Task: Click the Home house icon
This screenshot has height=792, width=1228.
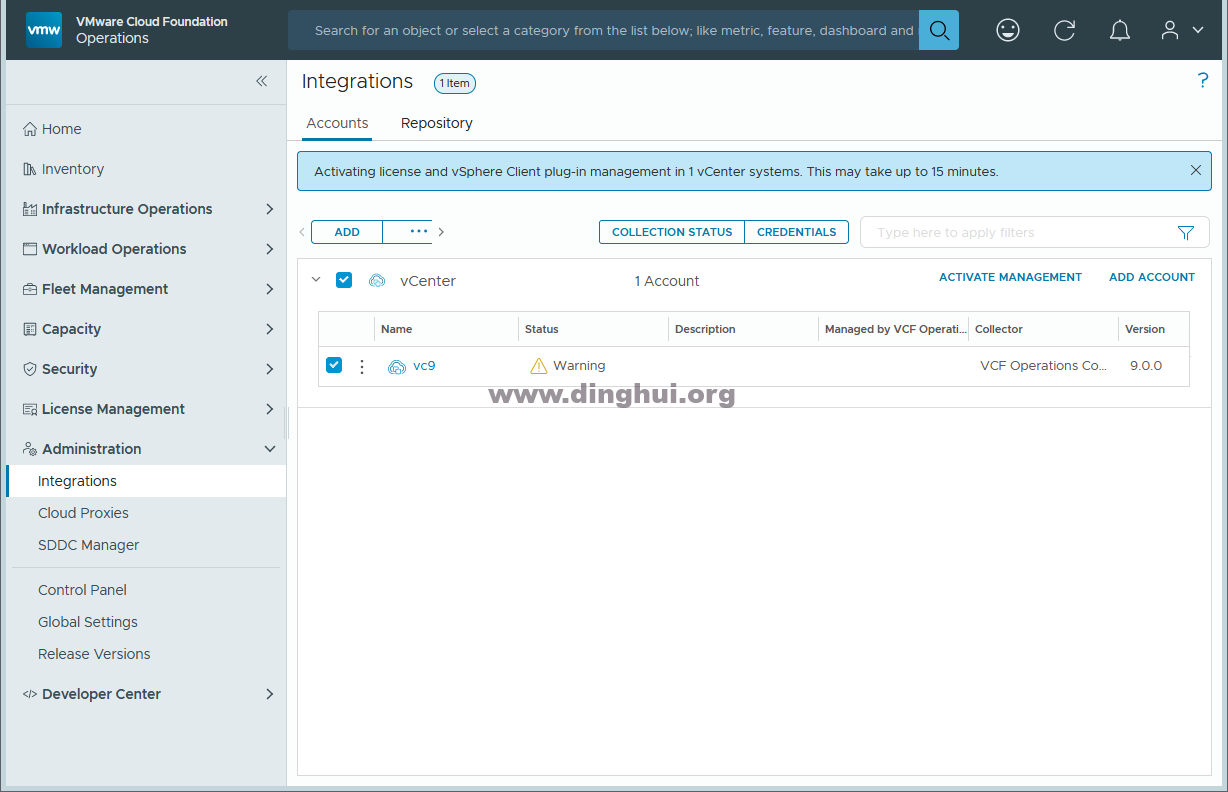Action: pyautogui.click(x=30, y=129)
